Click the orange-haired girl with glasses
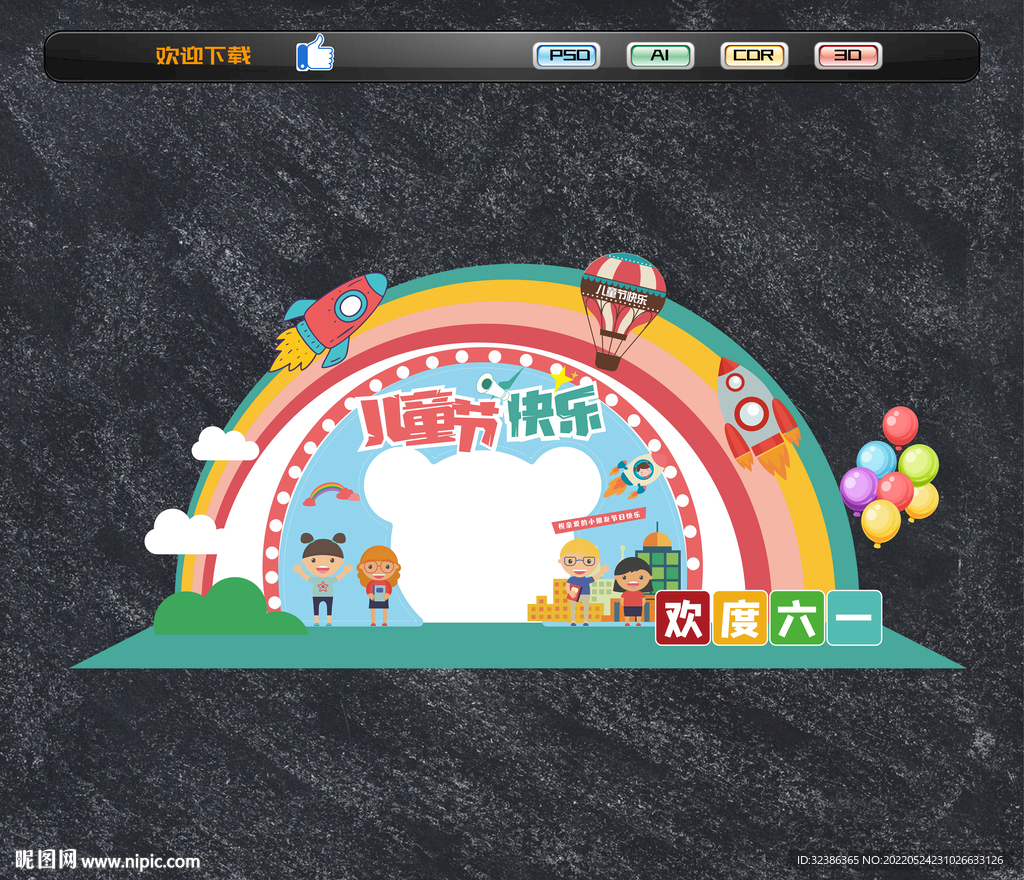The image size is (1024, 880). [x=379, y=585]
